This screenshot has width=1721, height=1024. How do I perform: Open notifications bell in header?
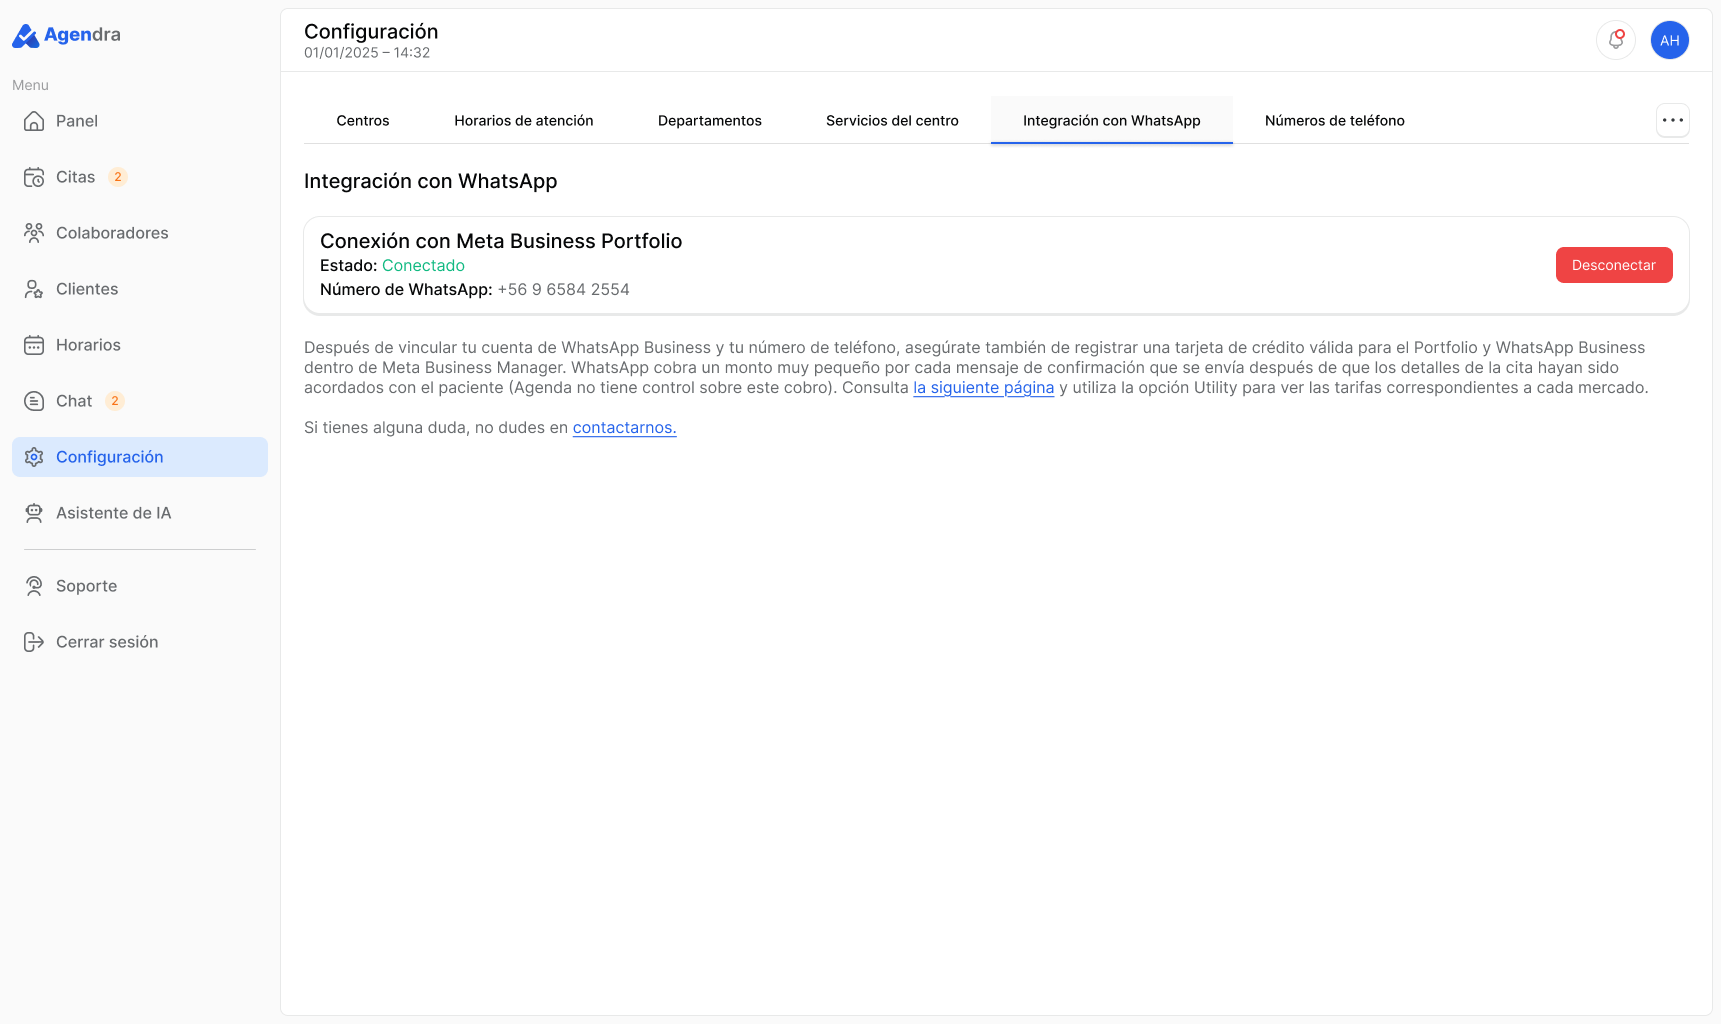point(1616,40)
